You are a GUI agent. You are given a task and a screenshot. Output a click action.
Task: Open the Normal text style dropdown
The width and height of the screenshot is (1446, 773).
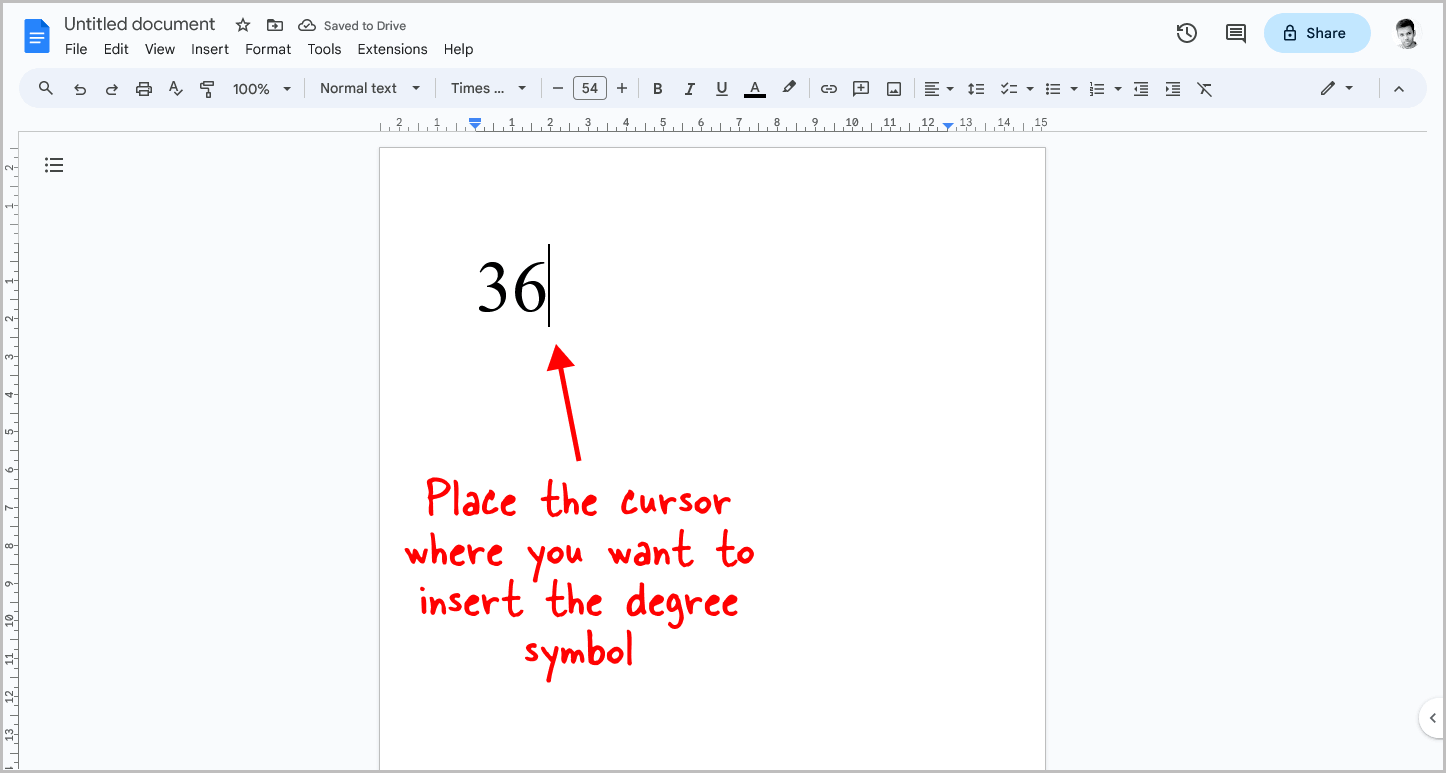(368, 88)
